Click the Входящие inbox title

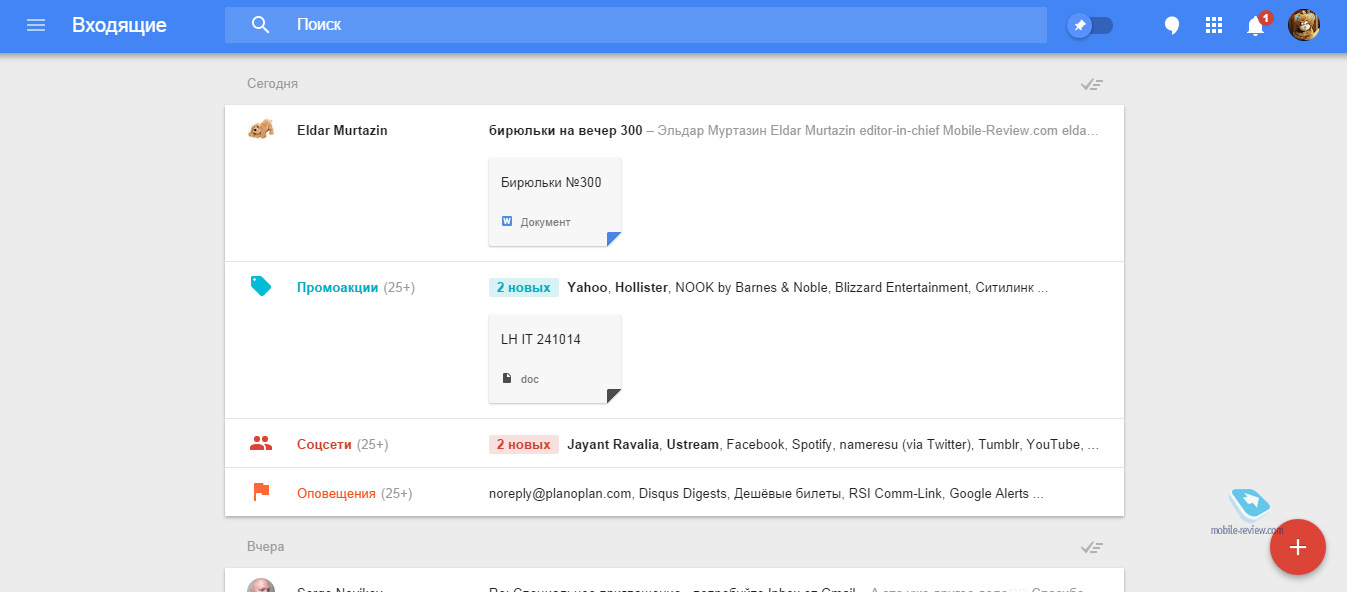pyautogui.click(x=119, y=25)
